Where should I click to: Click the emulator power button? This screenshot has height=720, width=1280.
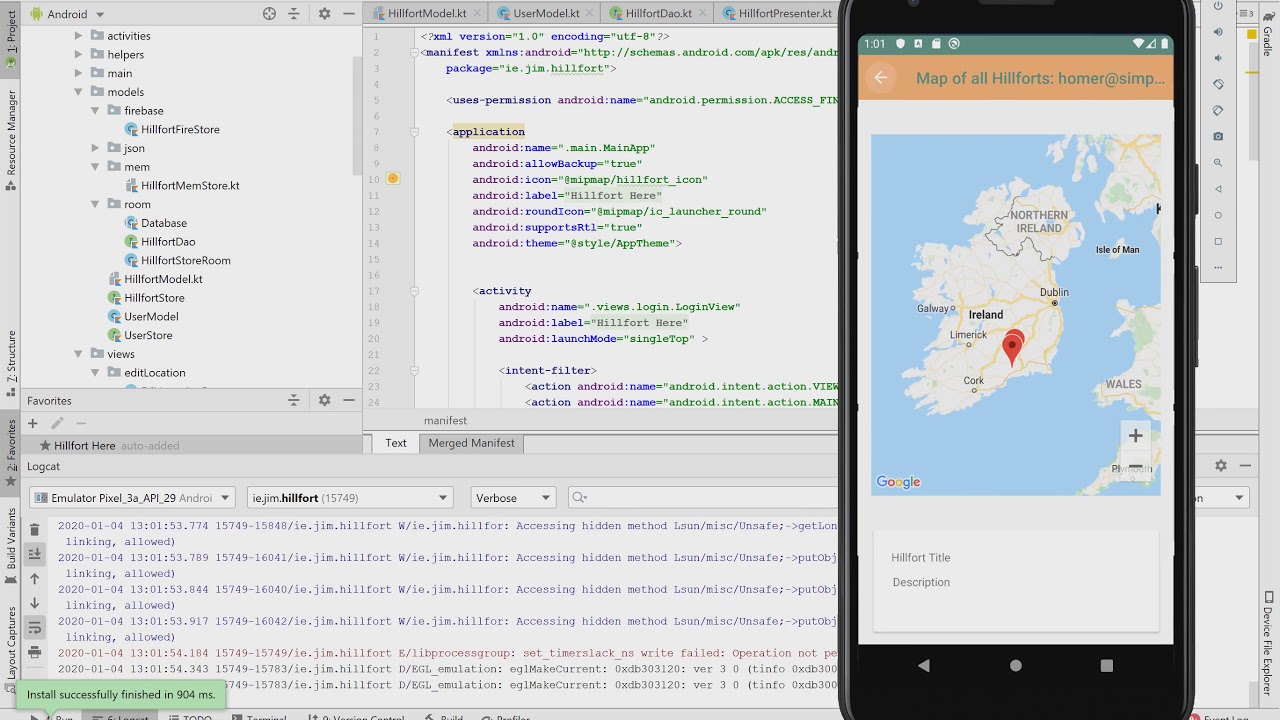[x=1218, y=6]
